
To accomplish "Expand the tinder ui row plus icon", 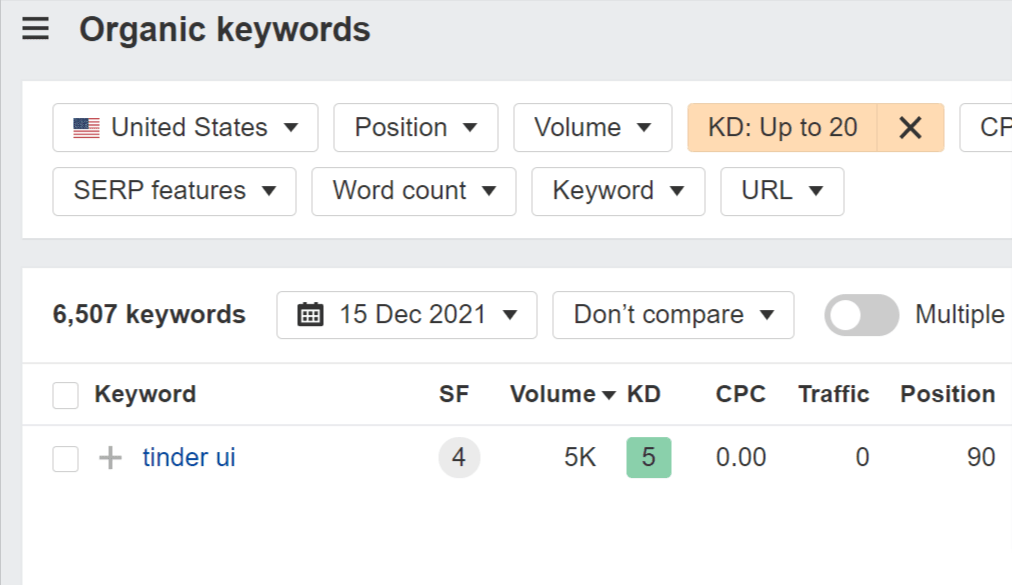I will click(110, 458).
